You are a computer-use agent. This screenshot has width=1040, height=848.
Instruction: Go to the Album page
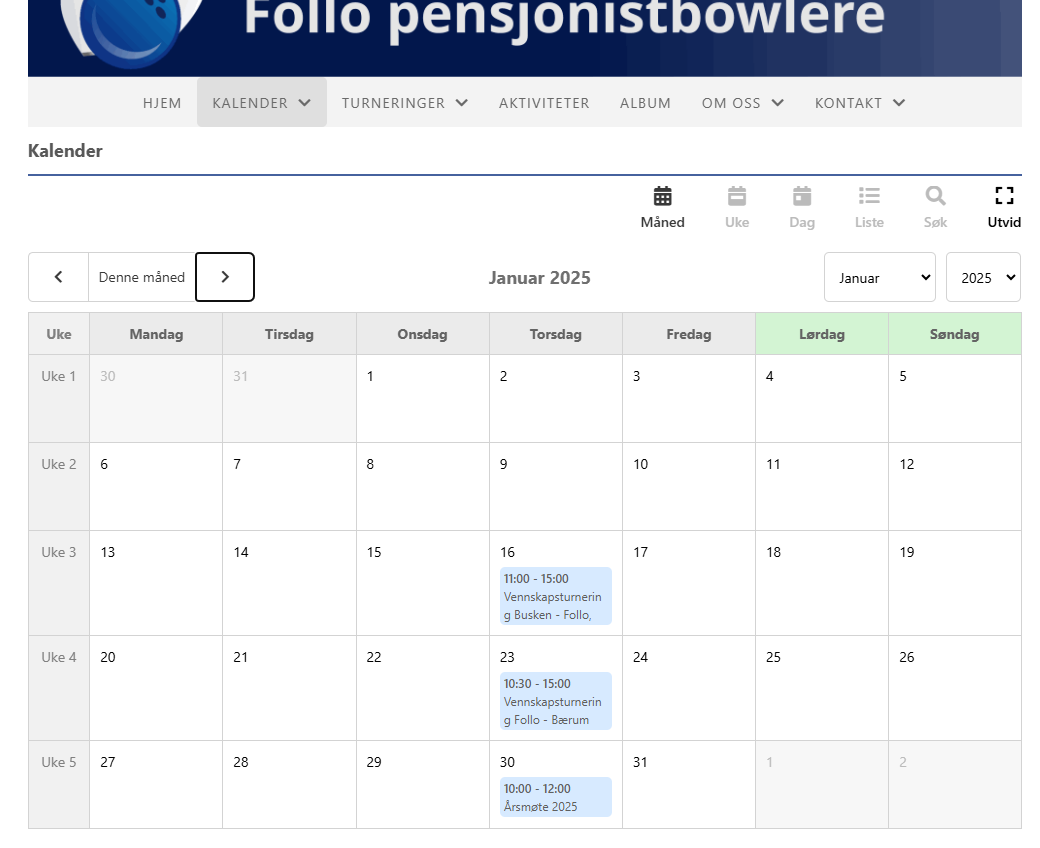pos(645,103)
